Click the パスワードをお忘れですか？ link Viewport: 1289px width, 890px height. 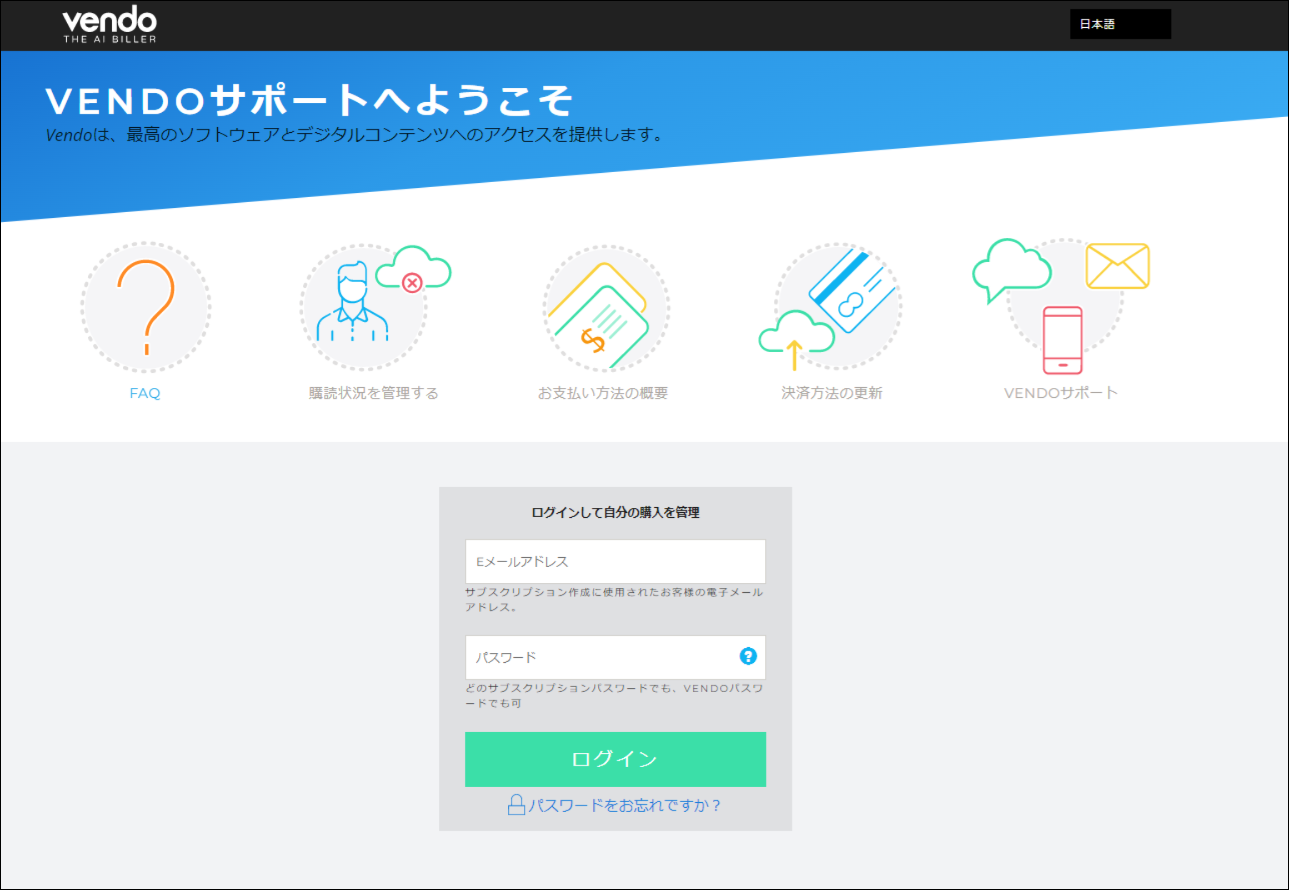coord(625,805)
